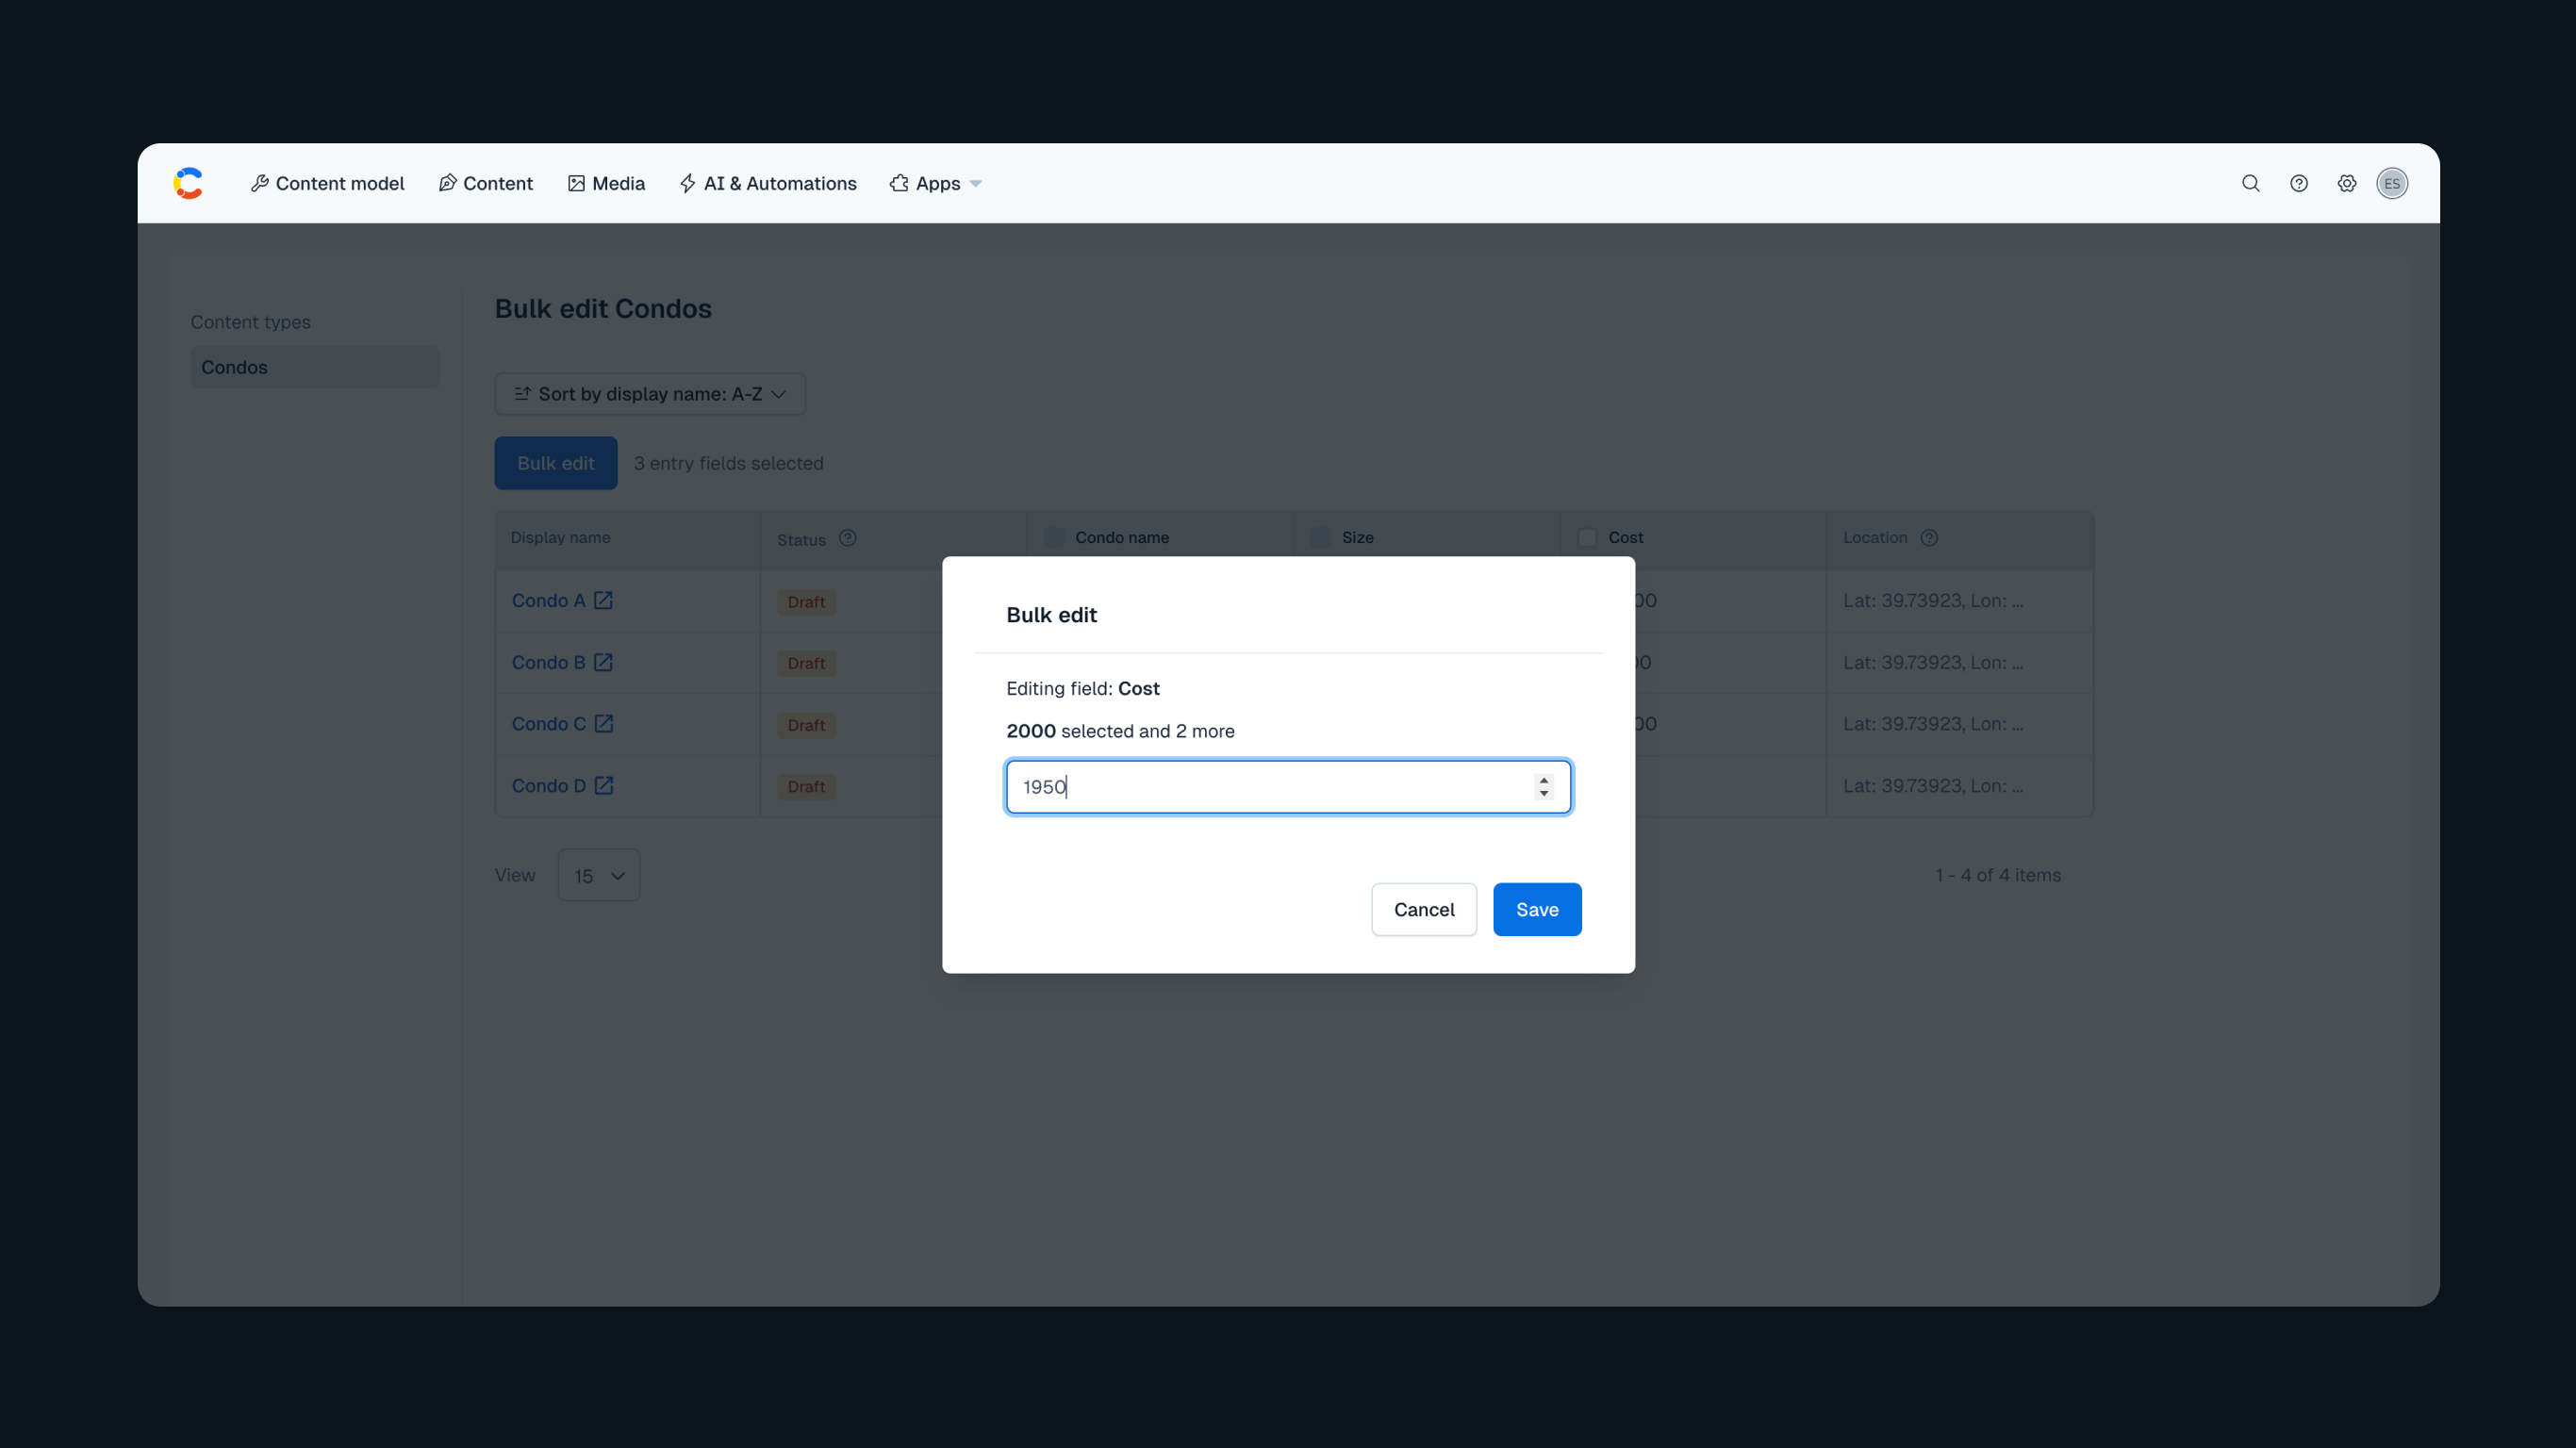Click Cancel in Bulk edit dialog

click(x=1424, y=909)
